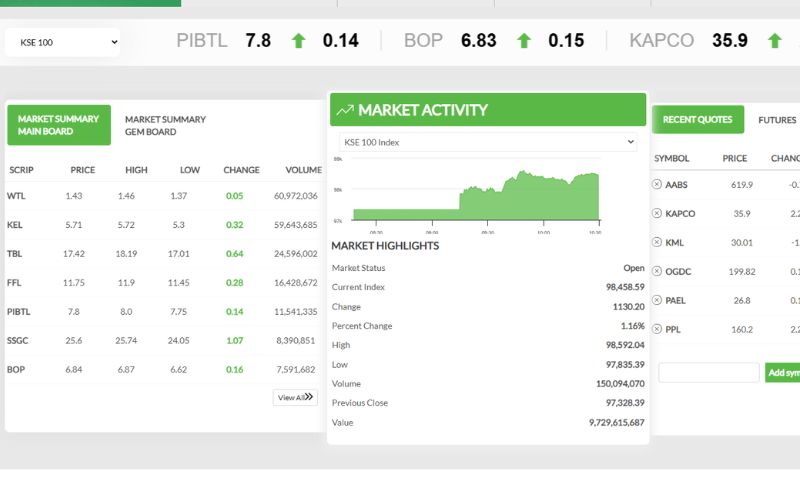This screenshot has width=800, height=480.
Task: Click the High value 98,592.04
Action: coord(625,345)
